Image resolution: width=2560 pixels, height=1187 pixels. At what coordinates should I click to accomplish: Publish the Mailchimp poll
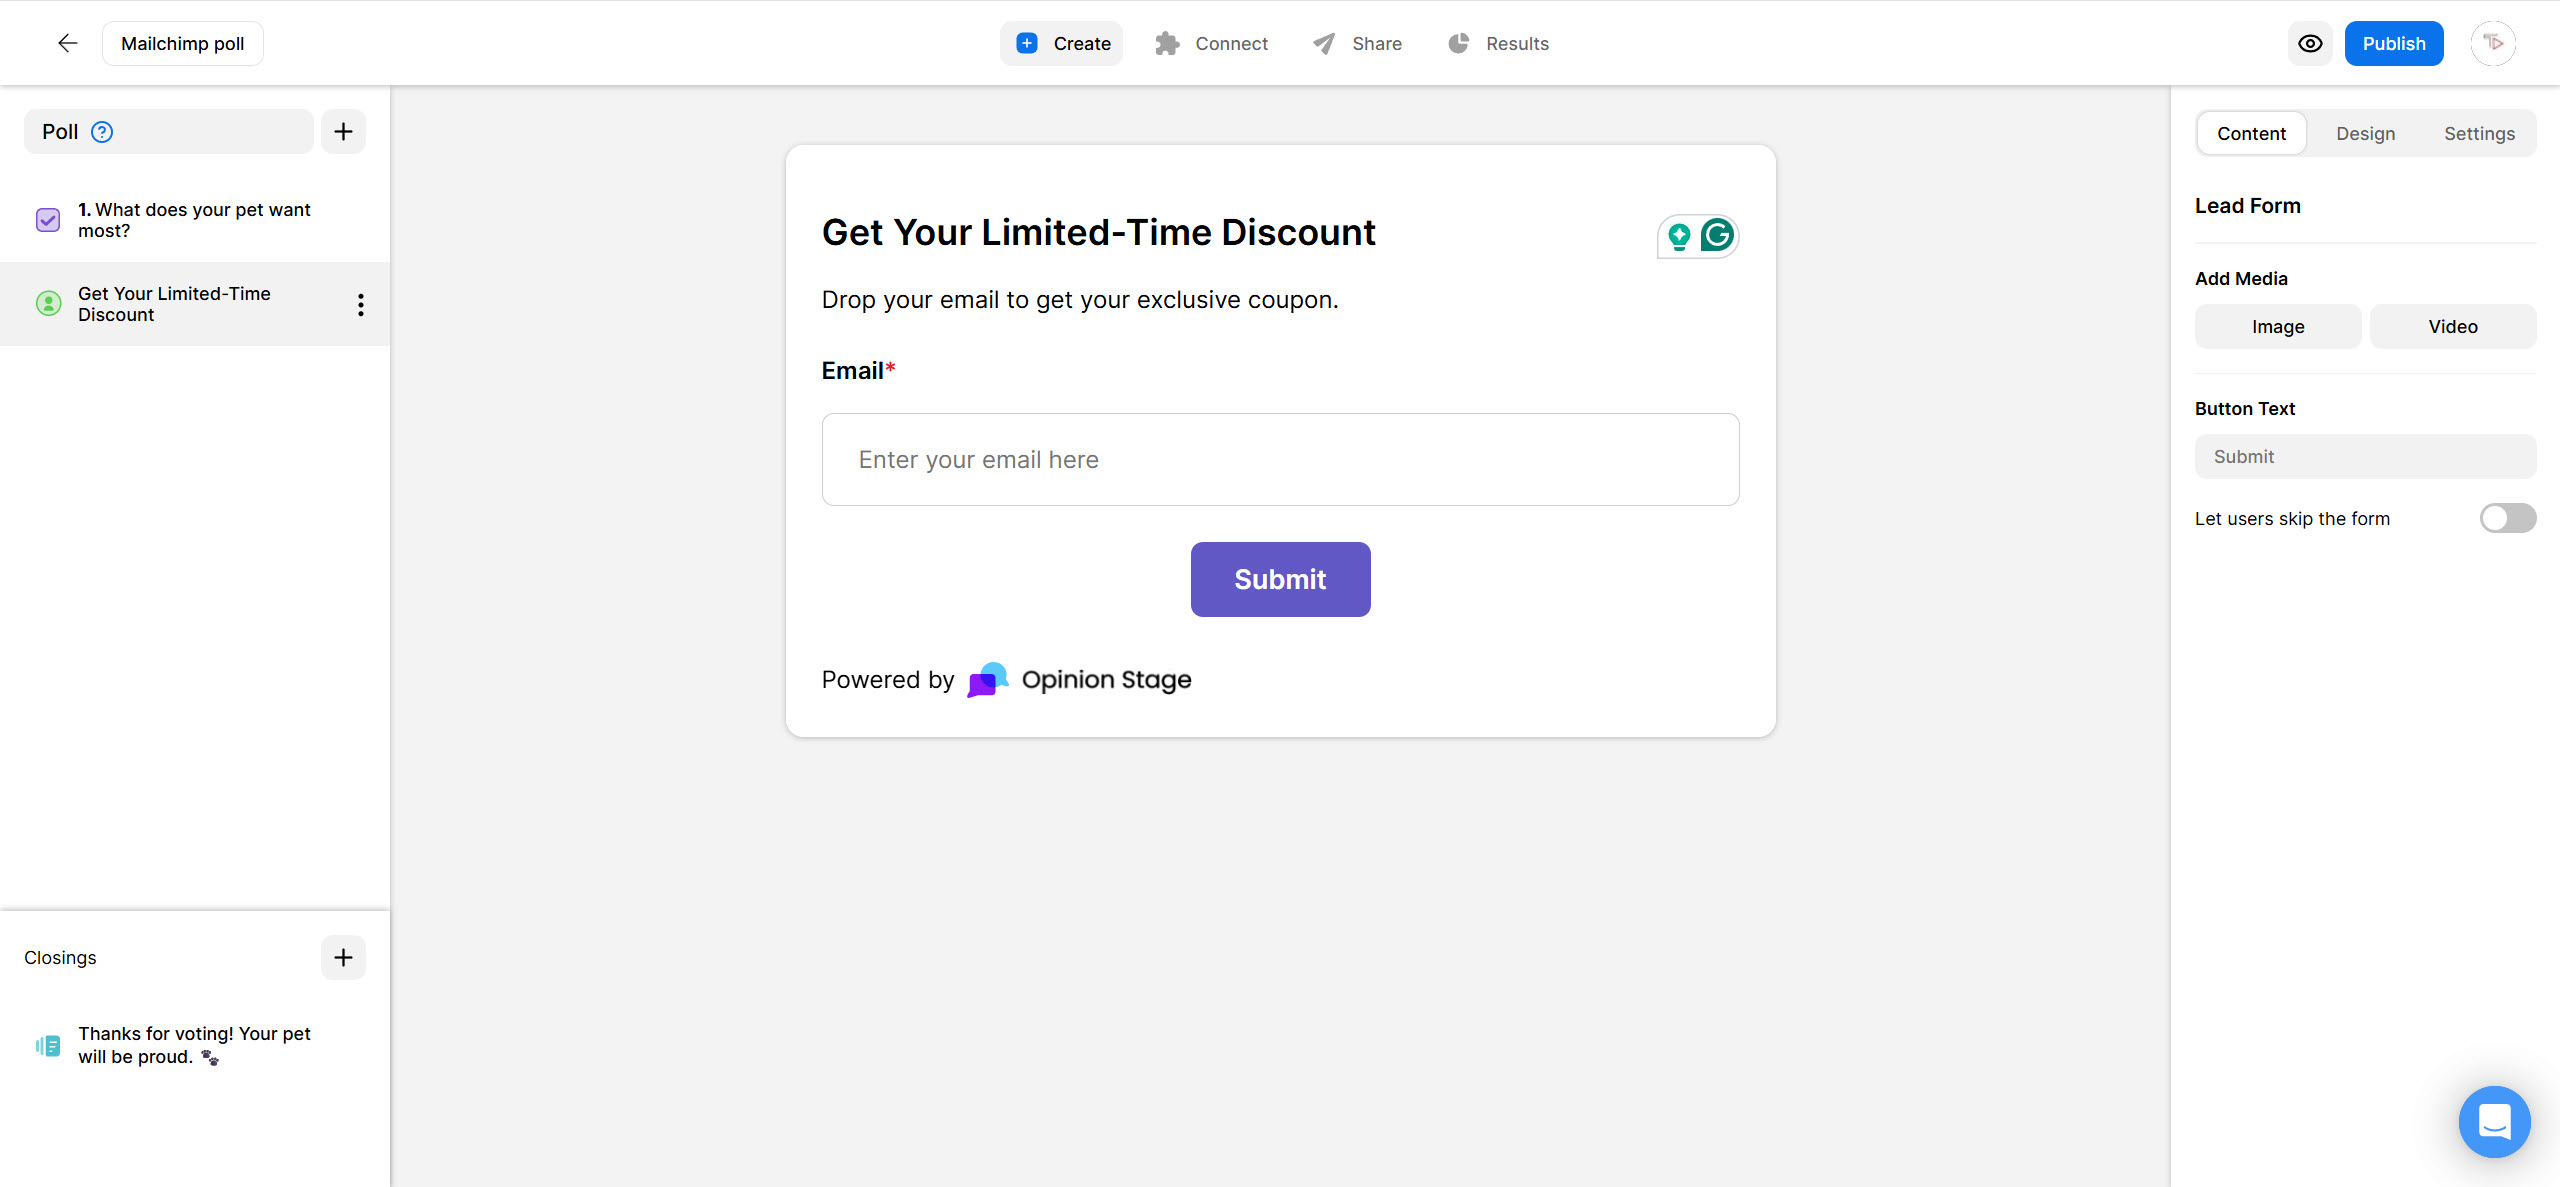point(2394,43)
